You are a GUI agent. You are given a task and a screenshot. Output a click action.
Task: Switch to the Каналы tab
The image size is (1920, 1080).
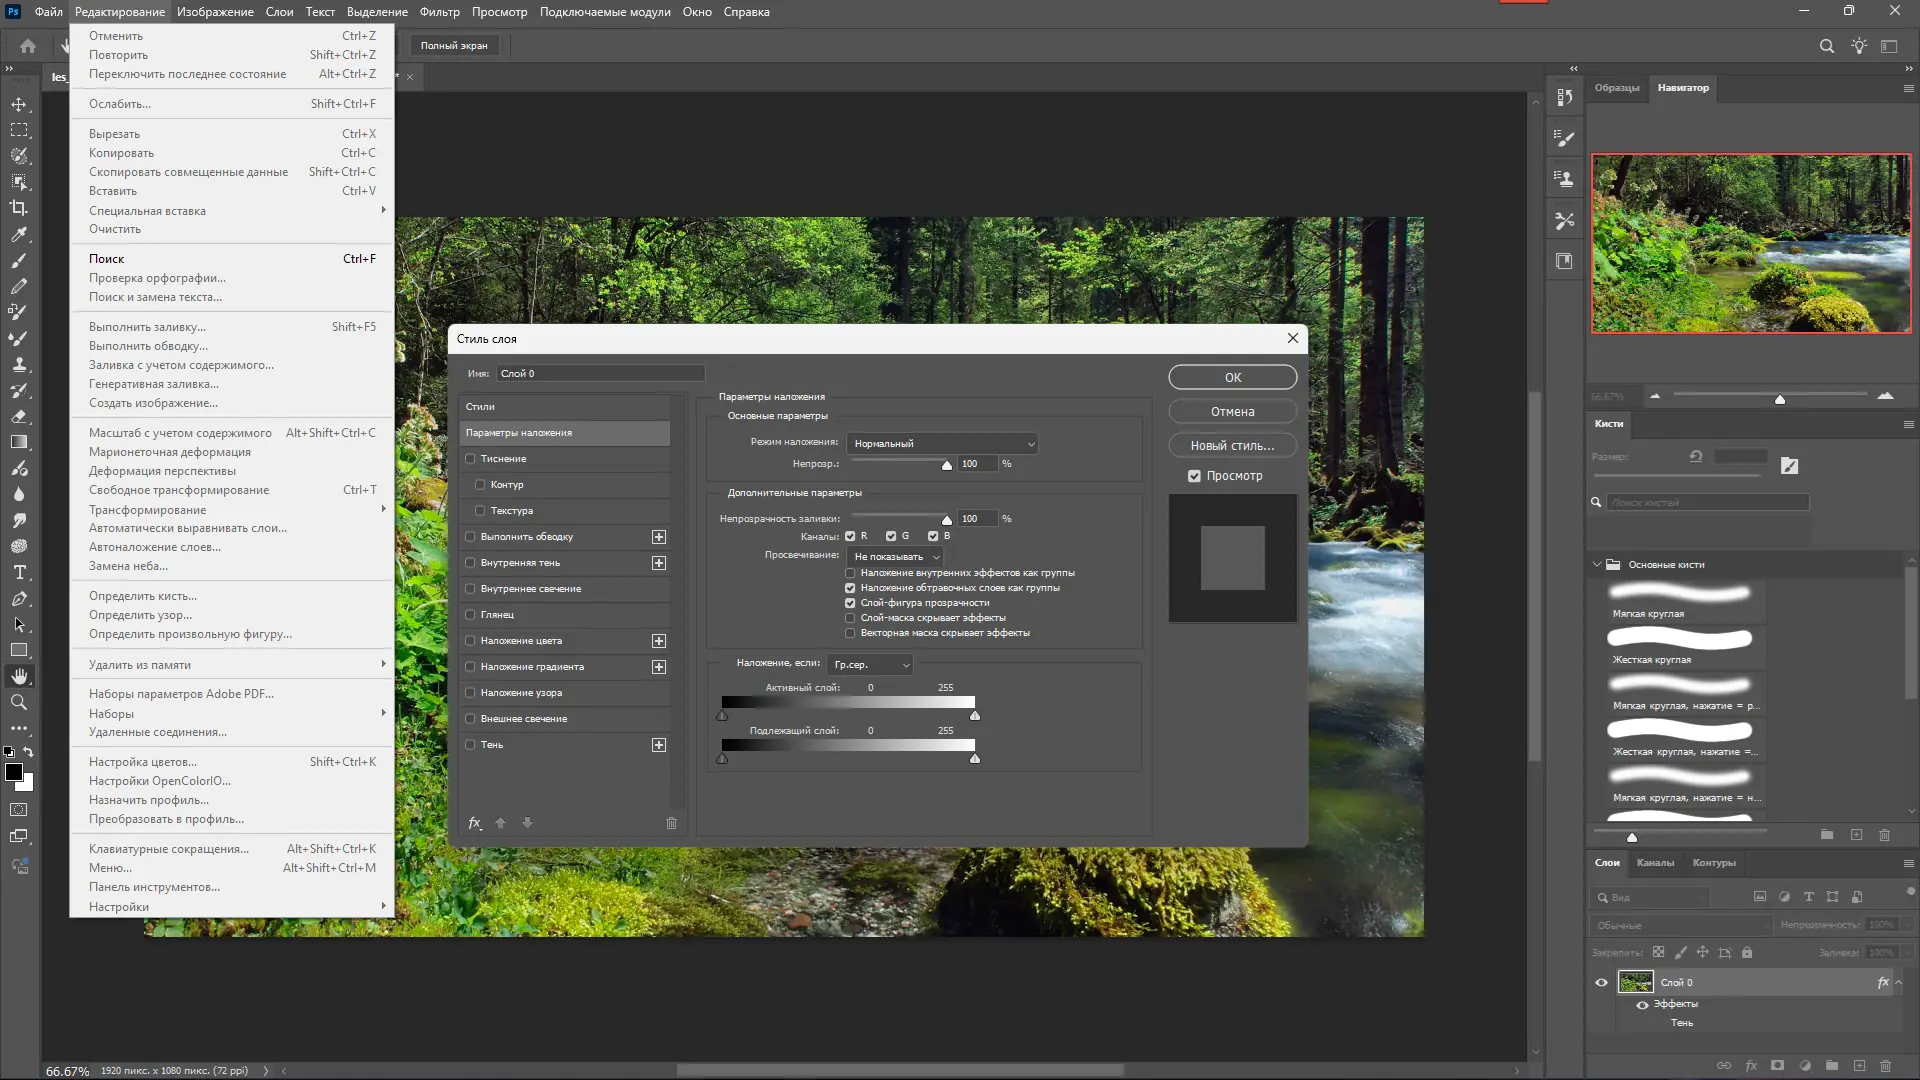pos(1656,862)
